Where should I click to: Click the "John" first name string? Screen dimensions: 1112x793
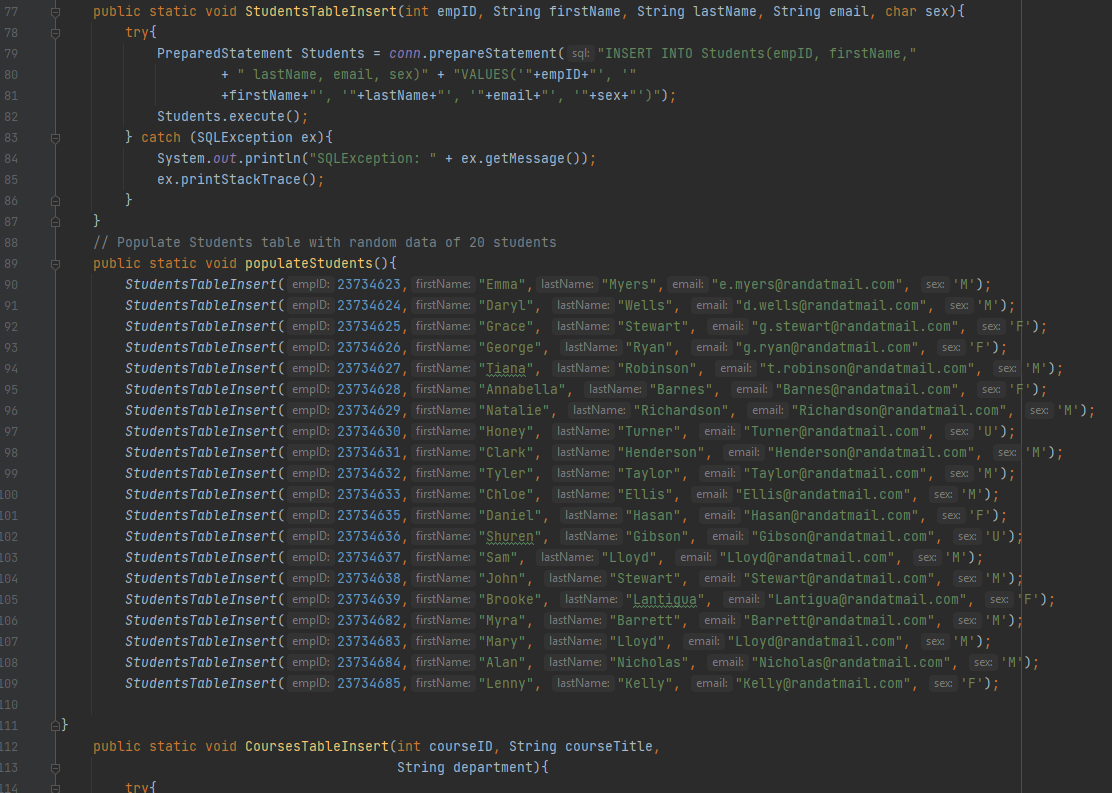click(502, 578)
